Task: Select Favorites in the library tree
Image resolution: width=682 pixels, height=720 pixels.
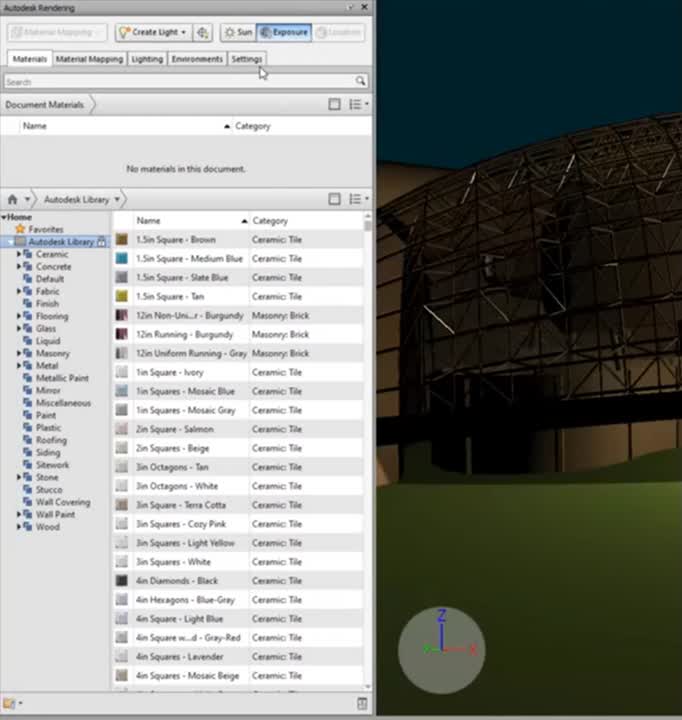Action: 45,229
